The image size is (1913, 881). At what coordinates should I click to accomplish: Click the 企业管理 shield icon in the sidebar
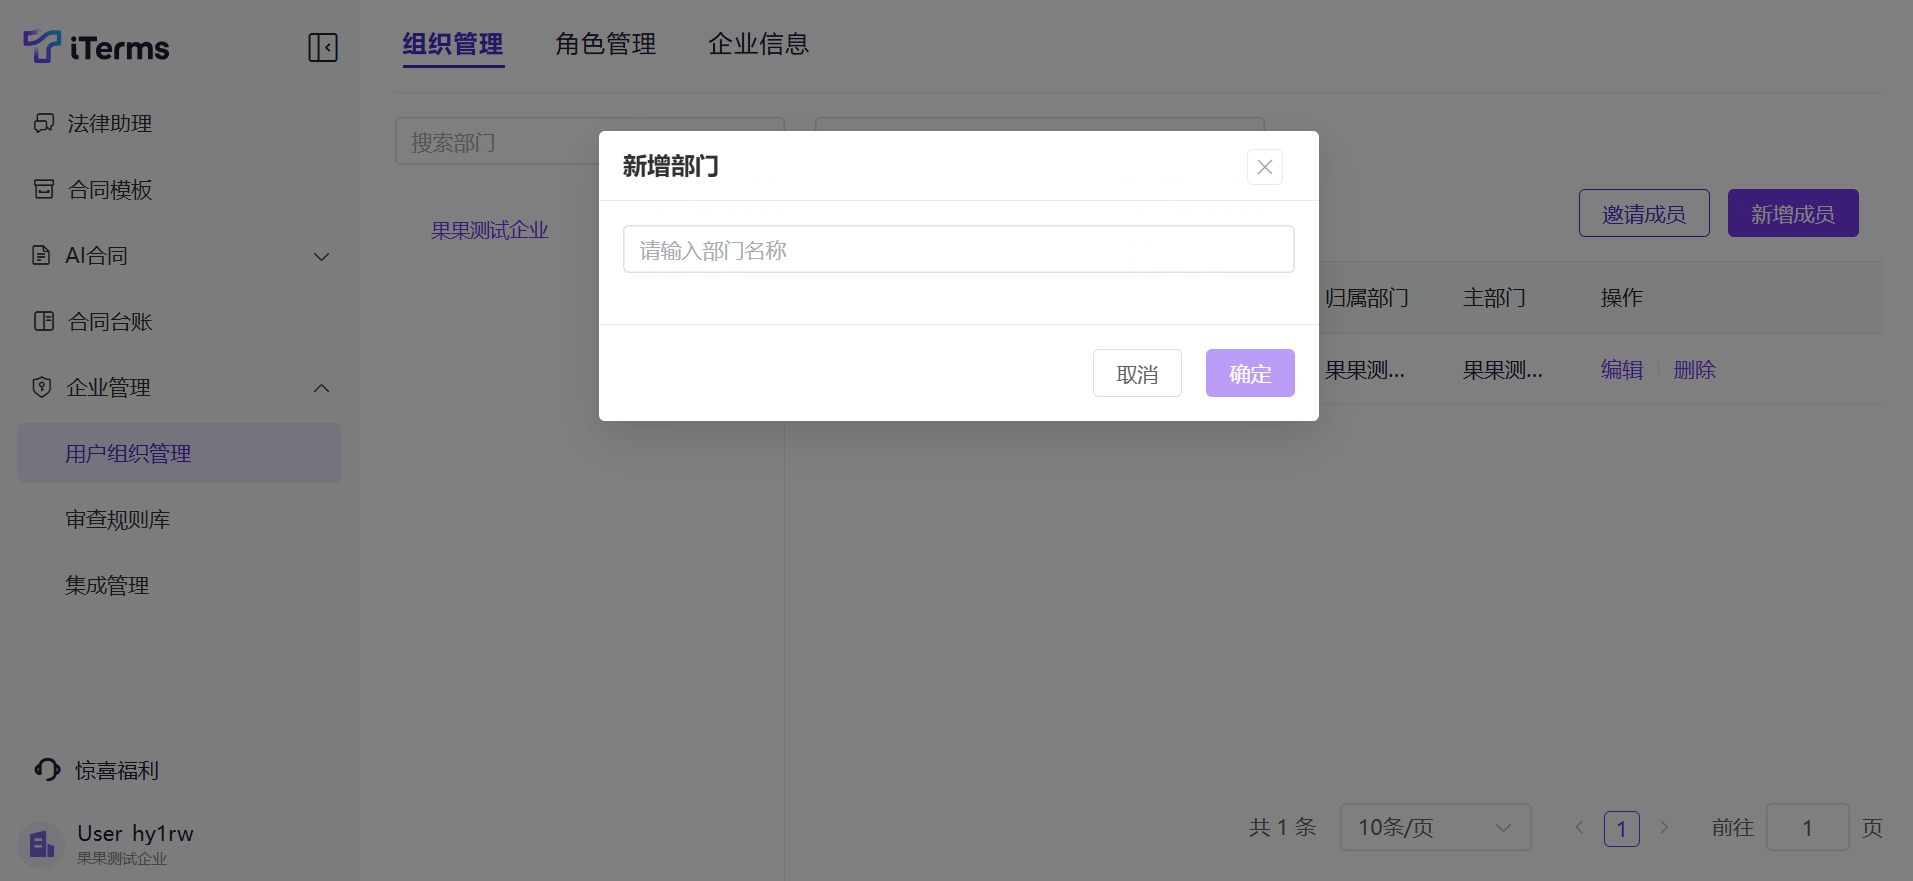point(41,387)
